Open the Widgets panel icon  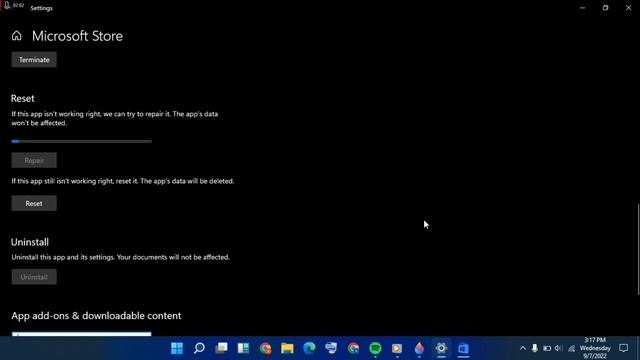(243, 348)
